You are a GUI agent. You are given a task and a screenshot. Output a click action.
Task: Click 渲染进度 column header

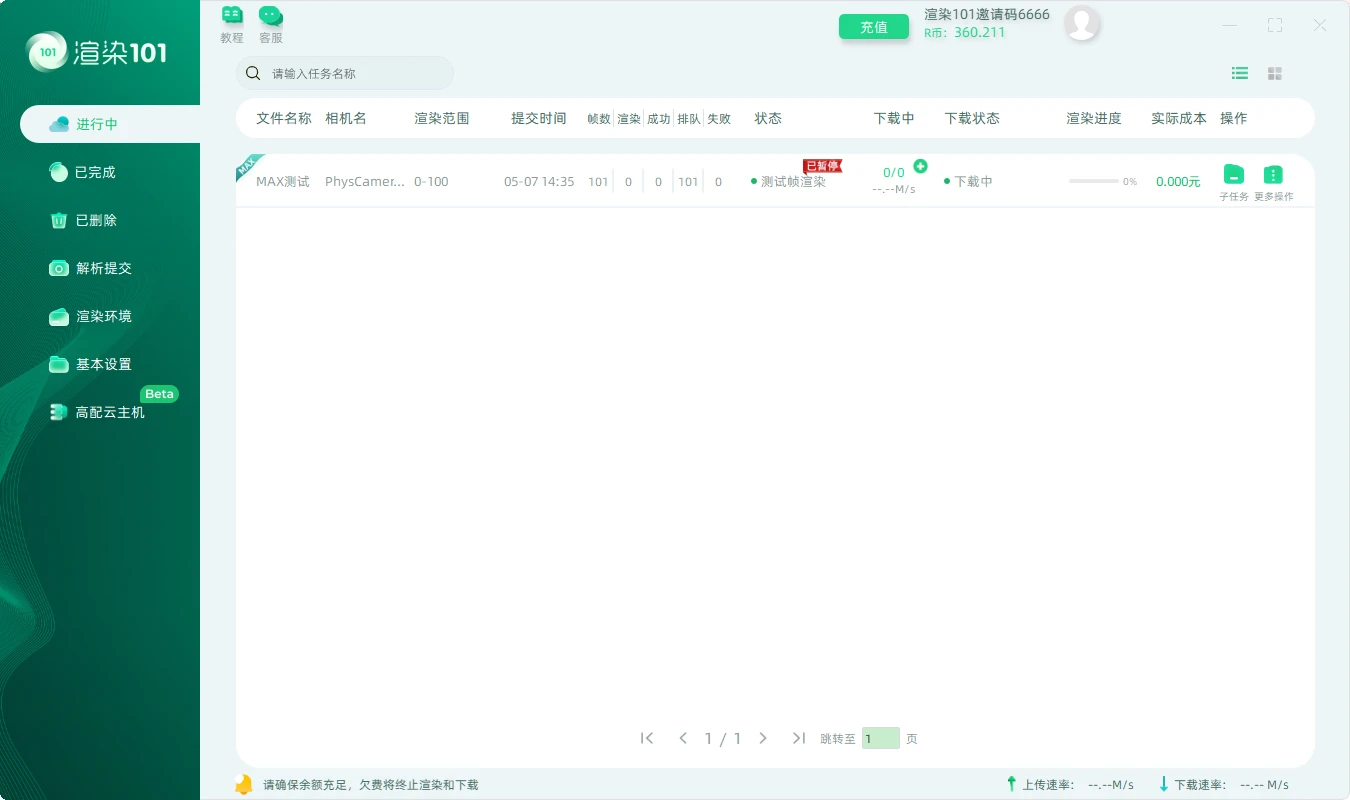[1094, 118]
